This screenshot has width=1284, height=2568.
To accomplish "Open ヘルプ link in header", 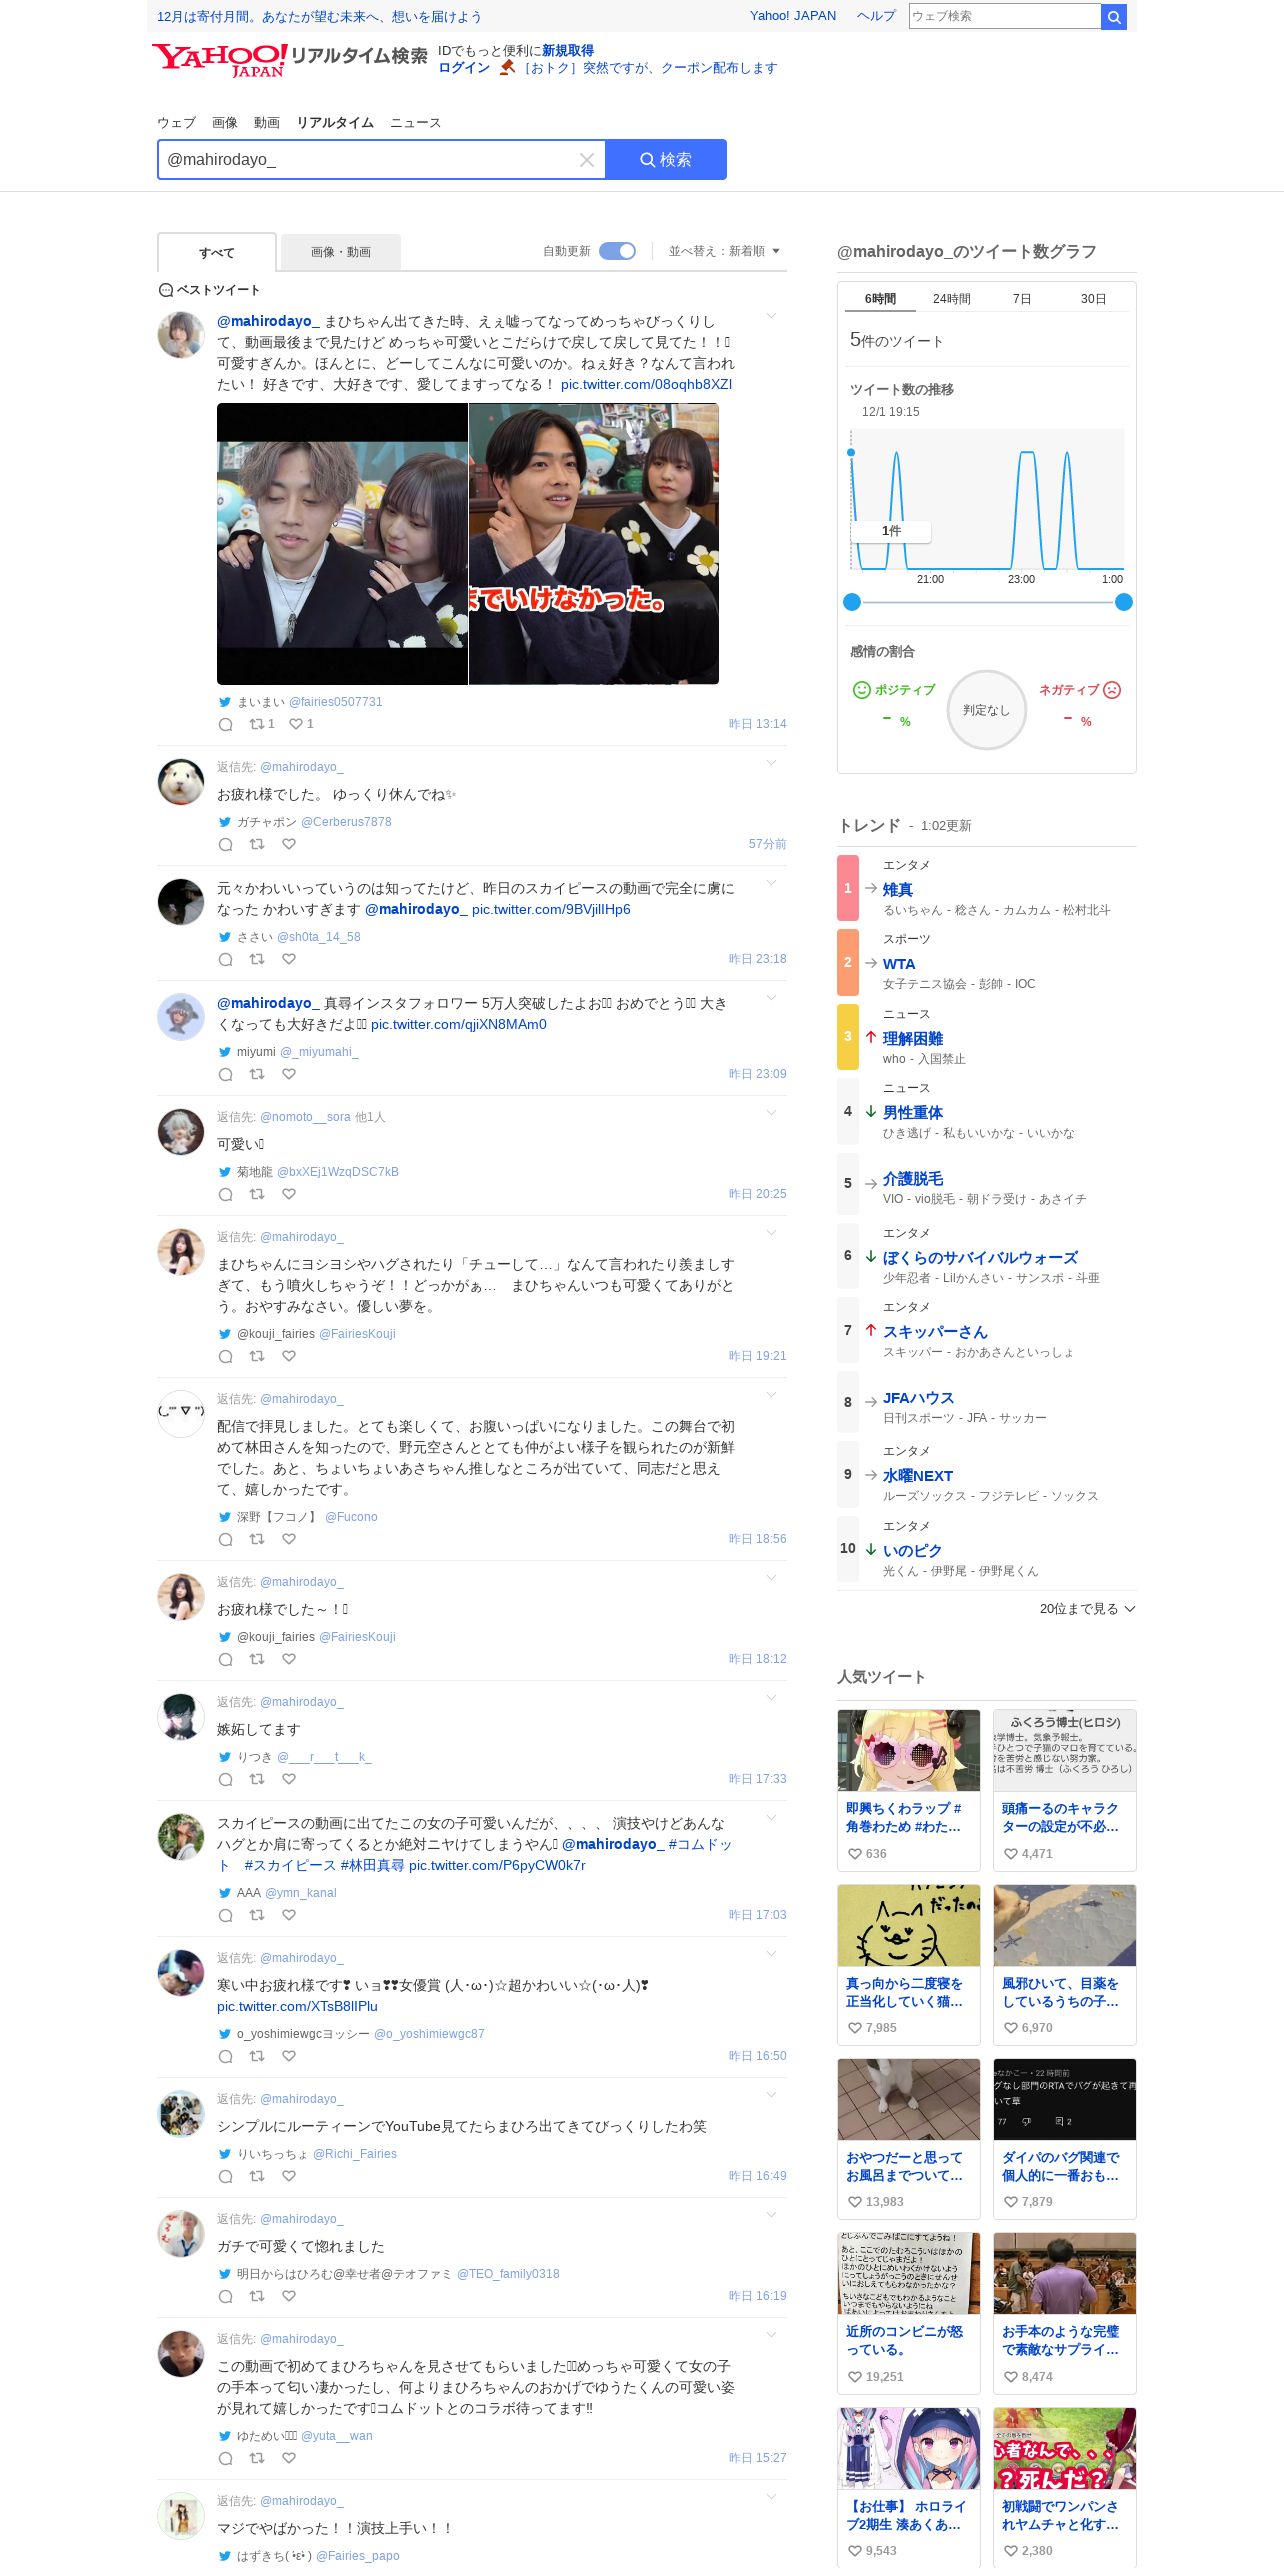I will 876,16.
